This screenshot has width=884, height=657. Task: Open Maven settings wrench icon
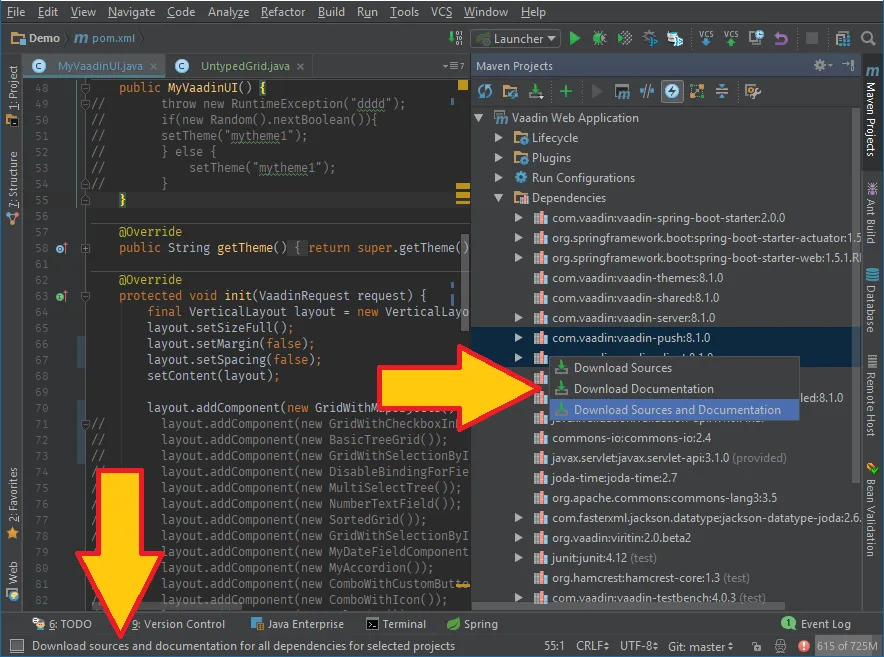coord(753,92)
